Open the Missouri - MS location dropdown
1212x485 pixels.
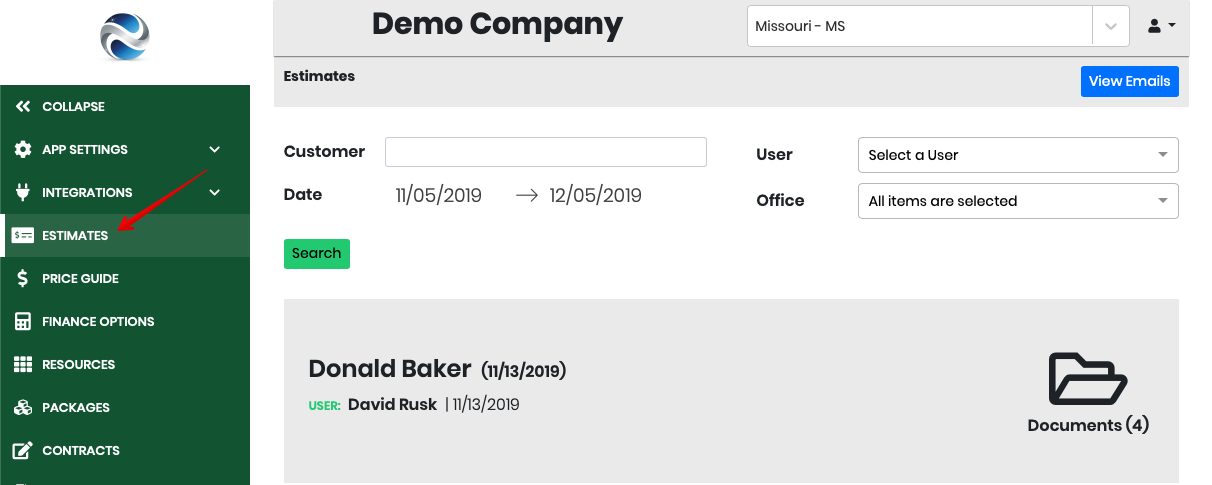coord(938,26)
